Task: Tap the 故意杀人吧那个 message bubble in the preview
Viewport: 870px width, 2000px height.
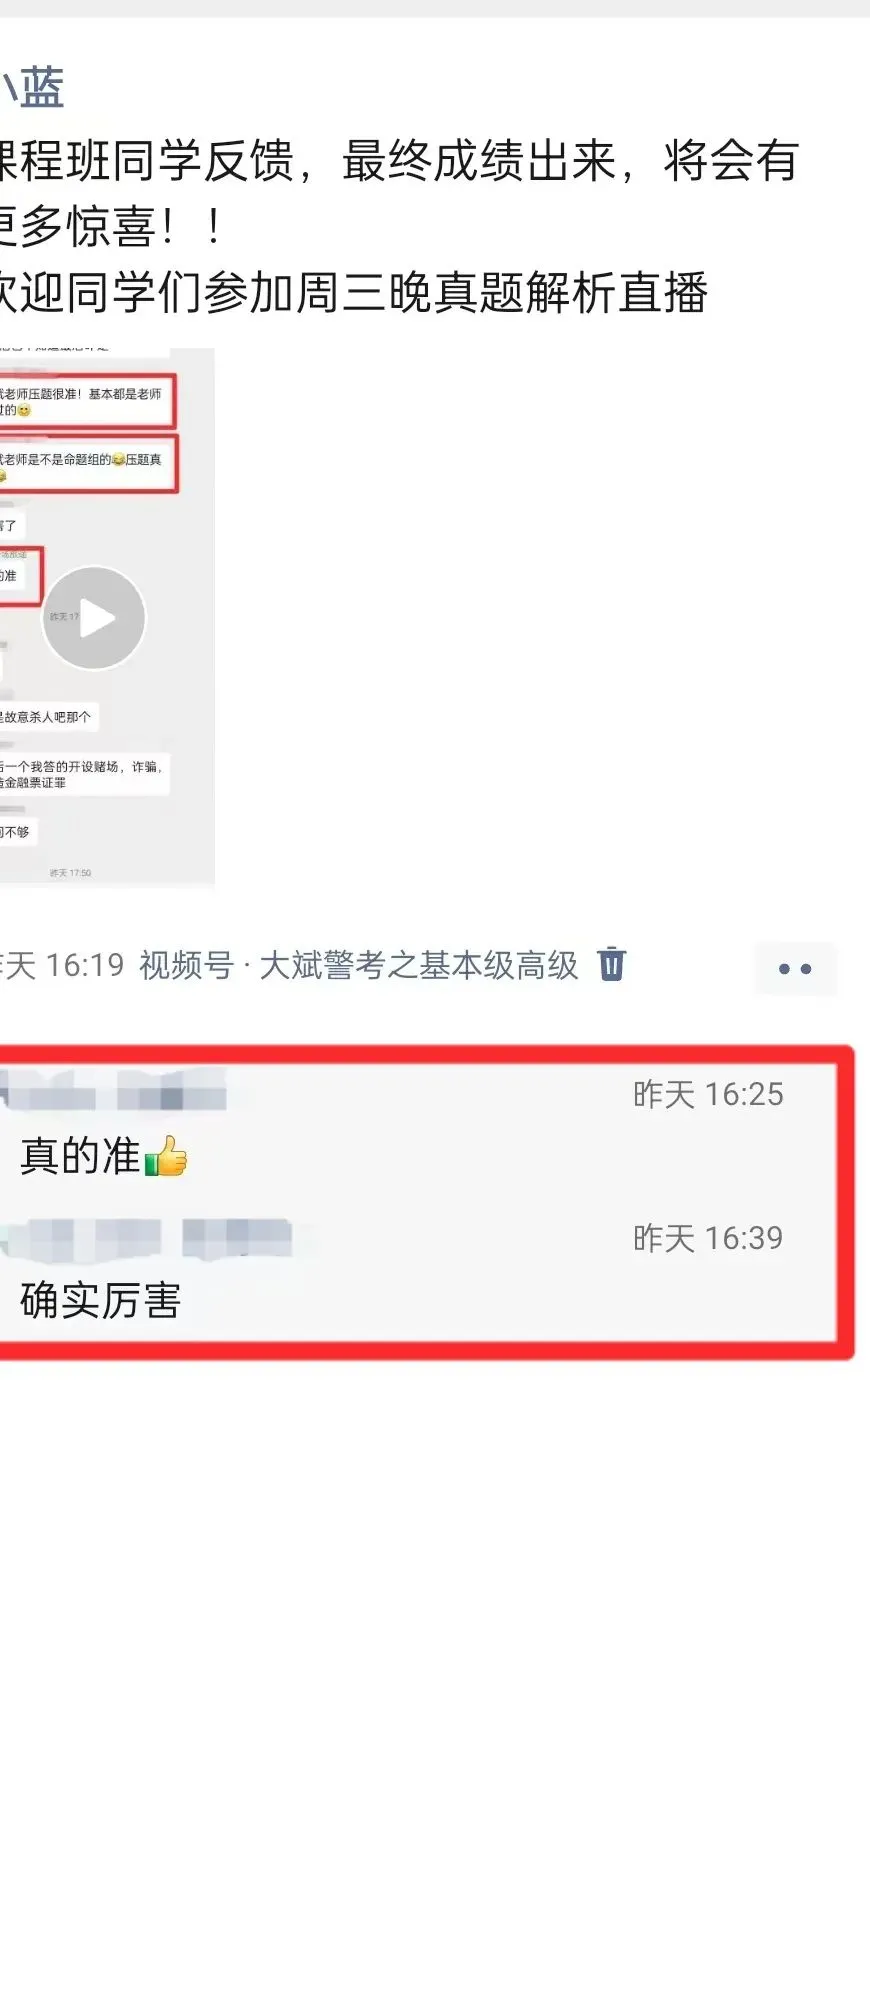Action: pos(49,717)
